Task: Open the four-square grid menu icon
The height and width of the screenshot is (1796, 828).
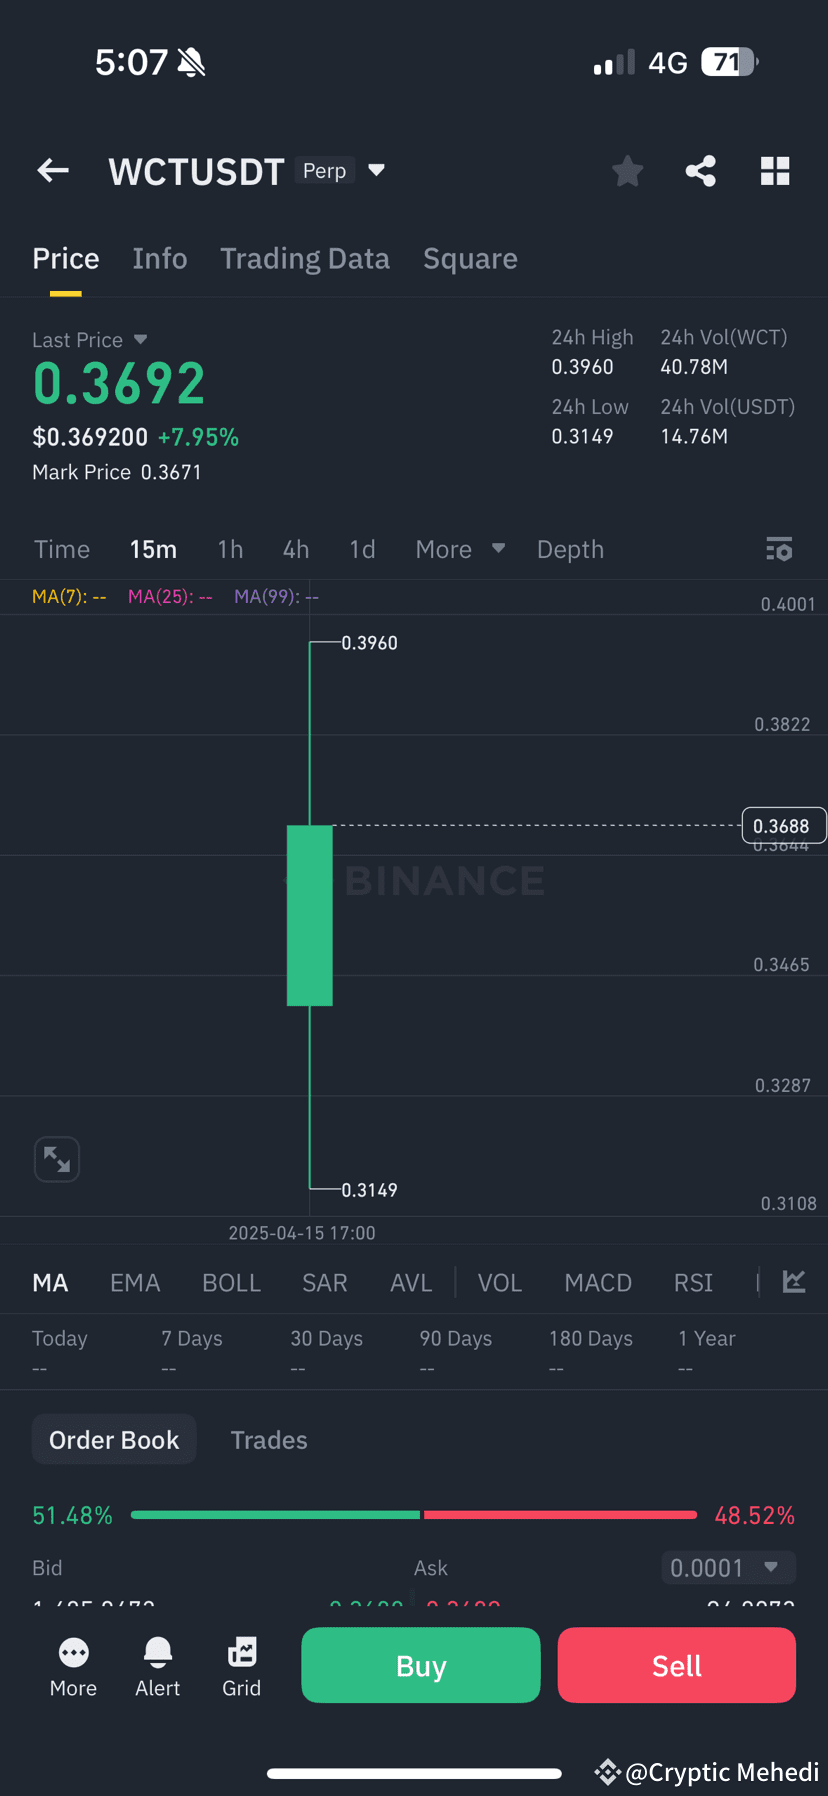Action: (775, 171)
